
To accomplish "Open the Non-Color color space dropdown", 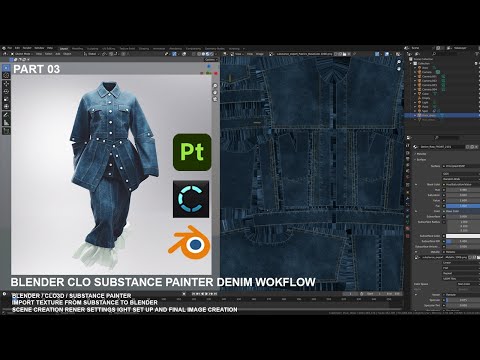I will click(469, 284).
